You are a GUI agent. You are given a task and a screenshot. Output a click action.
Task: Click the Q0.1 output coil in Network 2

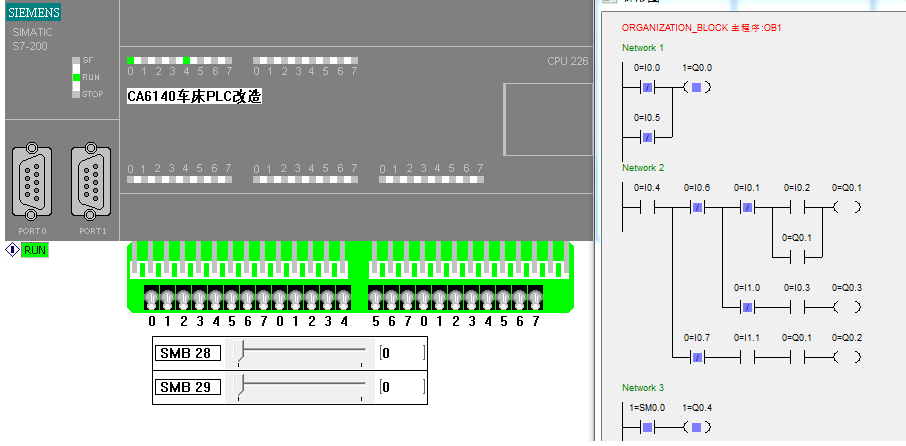click(847, 207)
